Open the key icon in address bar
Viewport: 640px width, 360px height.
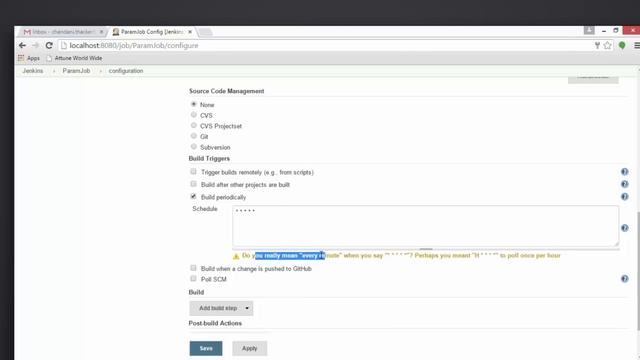pyautogui.click(x=597, y=45)
